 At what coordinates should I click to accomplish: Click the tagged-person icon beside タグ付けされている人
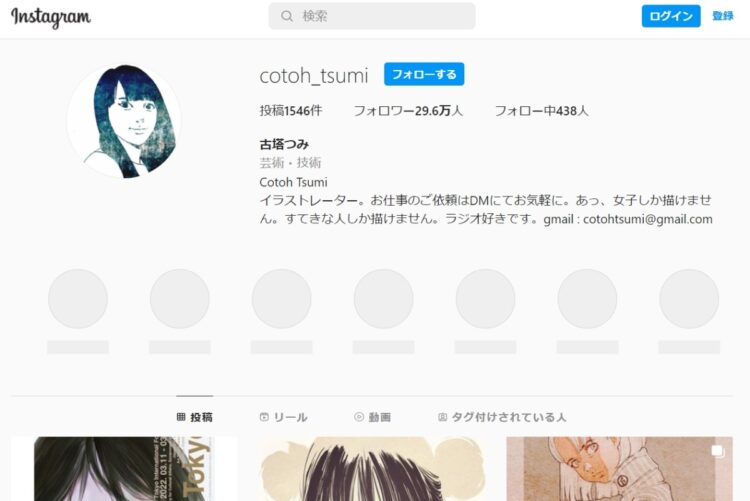[442, 417]
